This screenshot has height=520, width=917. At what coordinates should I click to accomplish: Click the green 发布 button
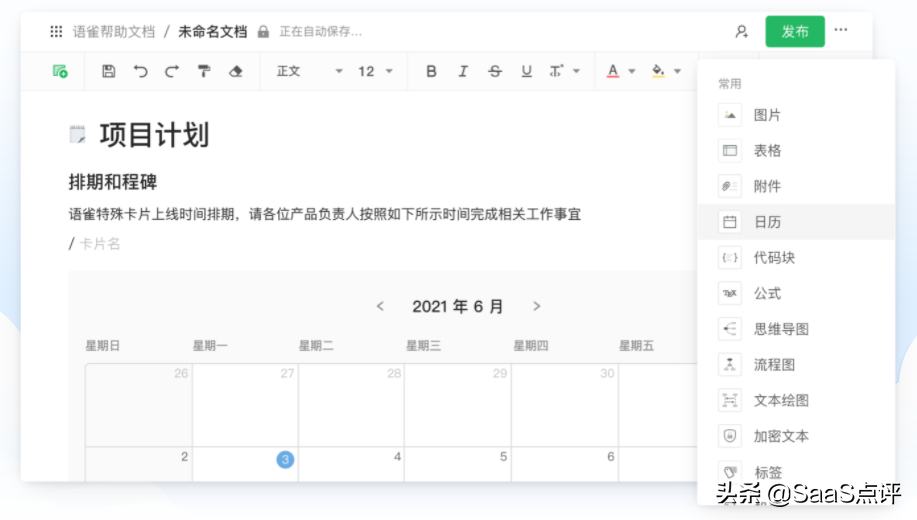tap(795, 31)
